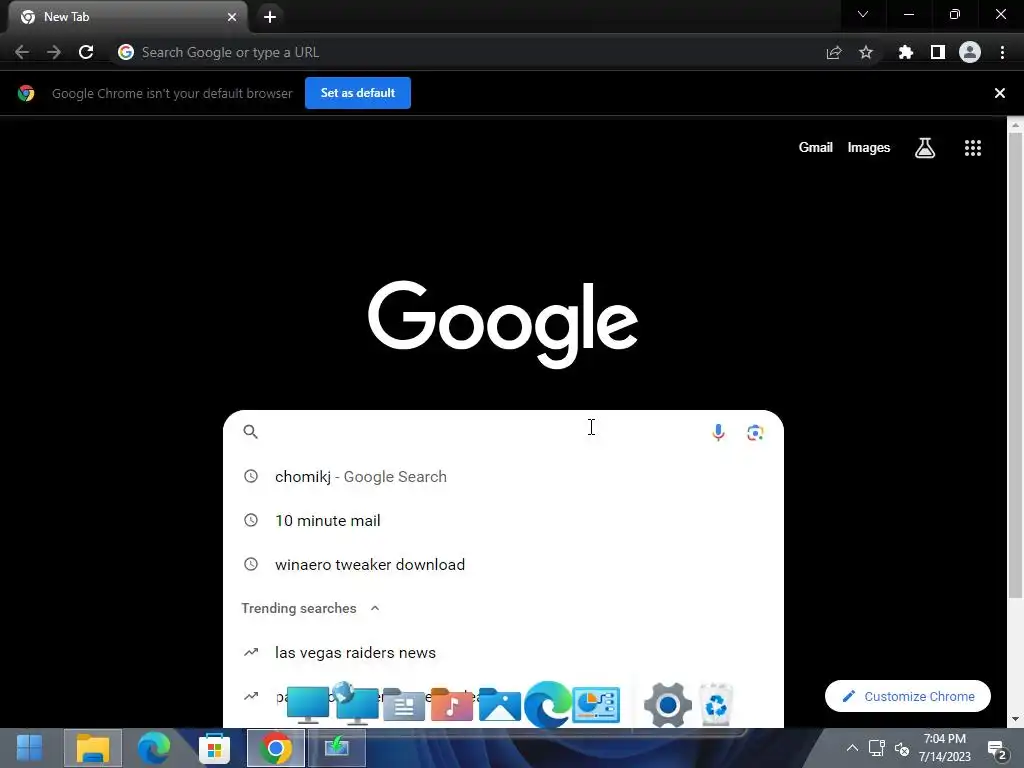The width and height of the screenshot is (1024, 768).
Task: Select las vegas raiders news trend
Action: point(503,652)
